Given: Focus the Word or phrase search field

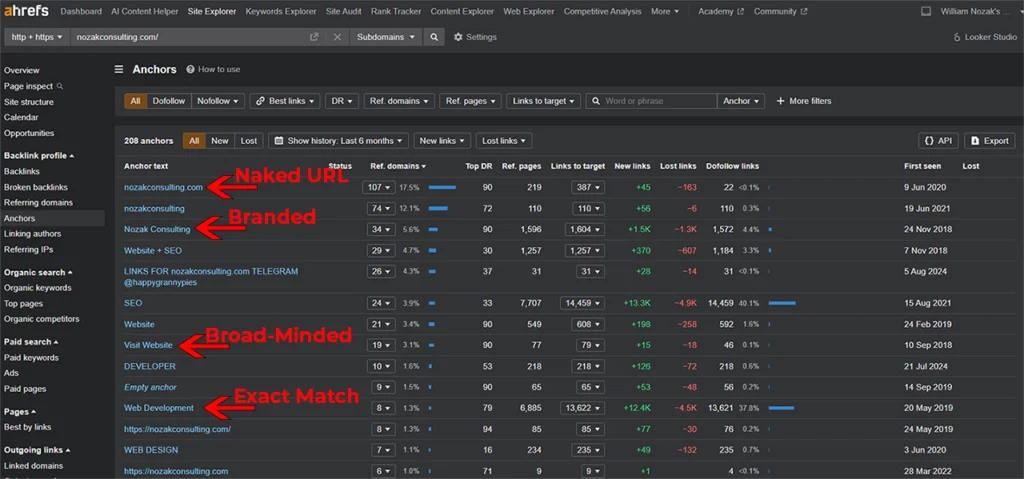Looking at the screenshot, I should 651,101.
